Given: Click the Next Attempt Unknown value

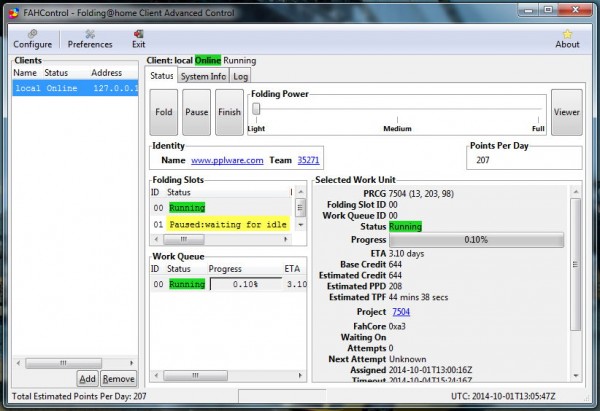Looking at the screenshot, I should (x=408, y=359).
